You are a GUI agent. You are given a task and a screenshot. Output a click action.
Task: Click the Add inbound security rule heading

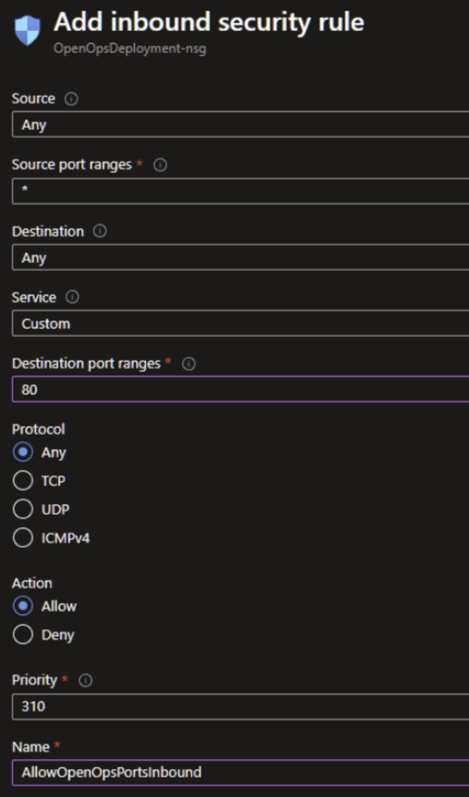[x=209, y=22]
